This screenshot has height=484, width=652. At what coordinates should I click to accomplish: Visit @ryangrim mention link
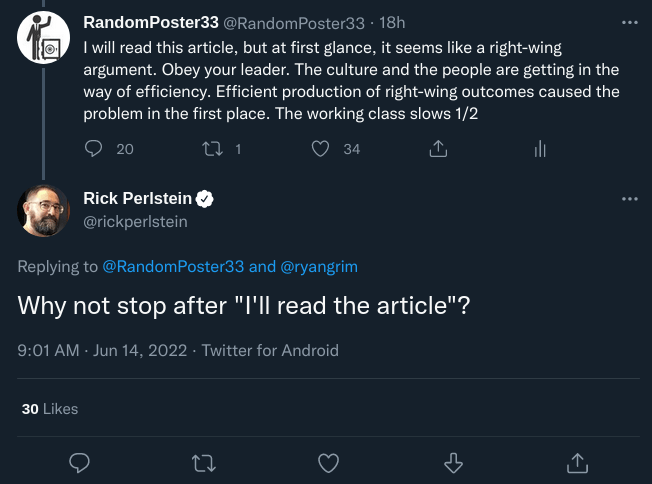coord(328,266)
